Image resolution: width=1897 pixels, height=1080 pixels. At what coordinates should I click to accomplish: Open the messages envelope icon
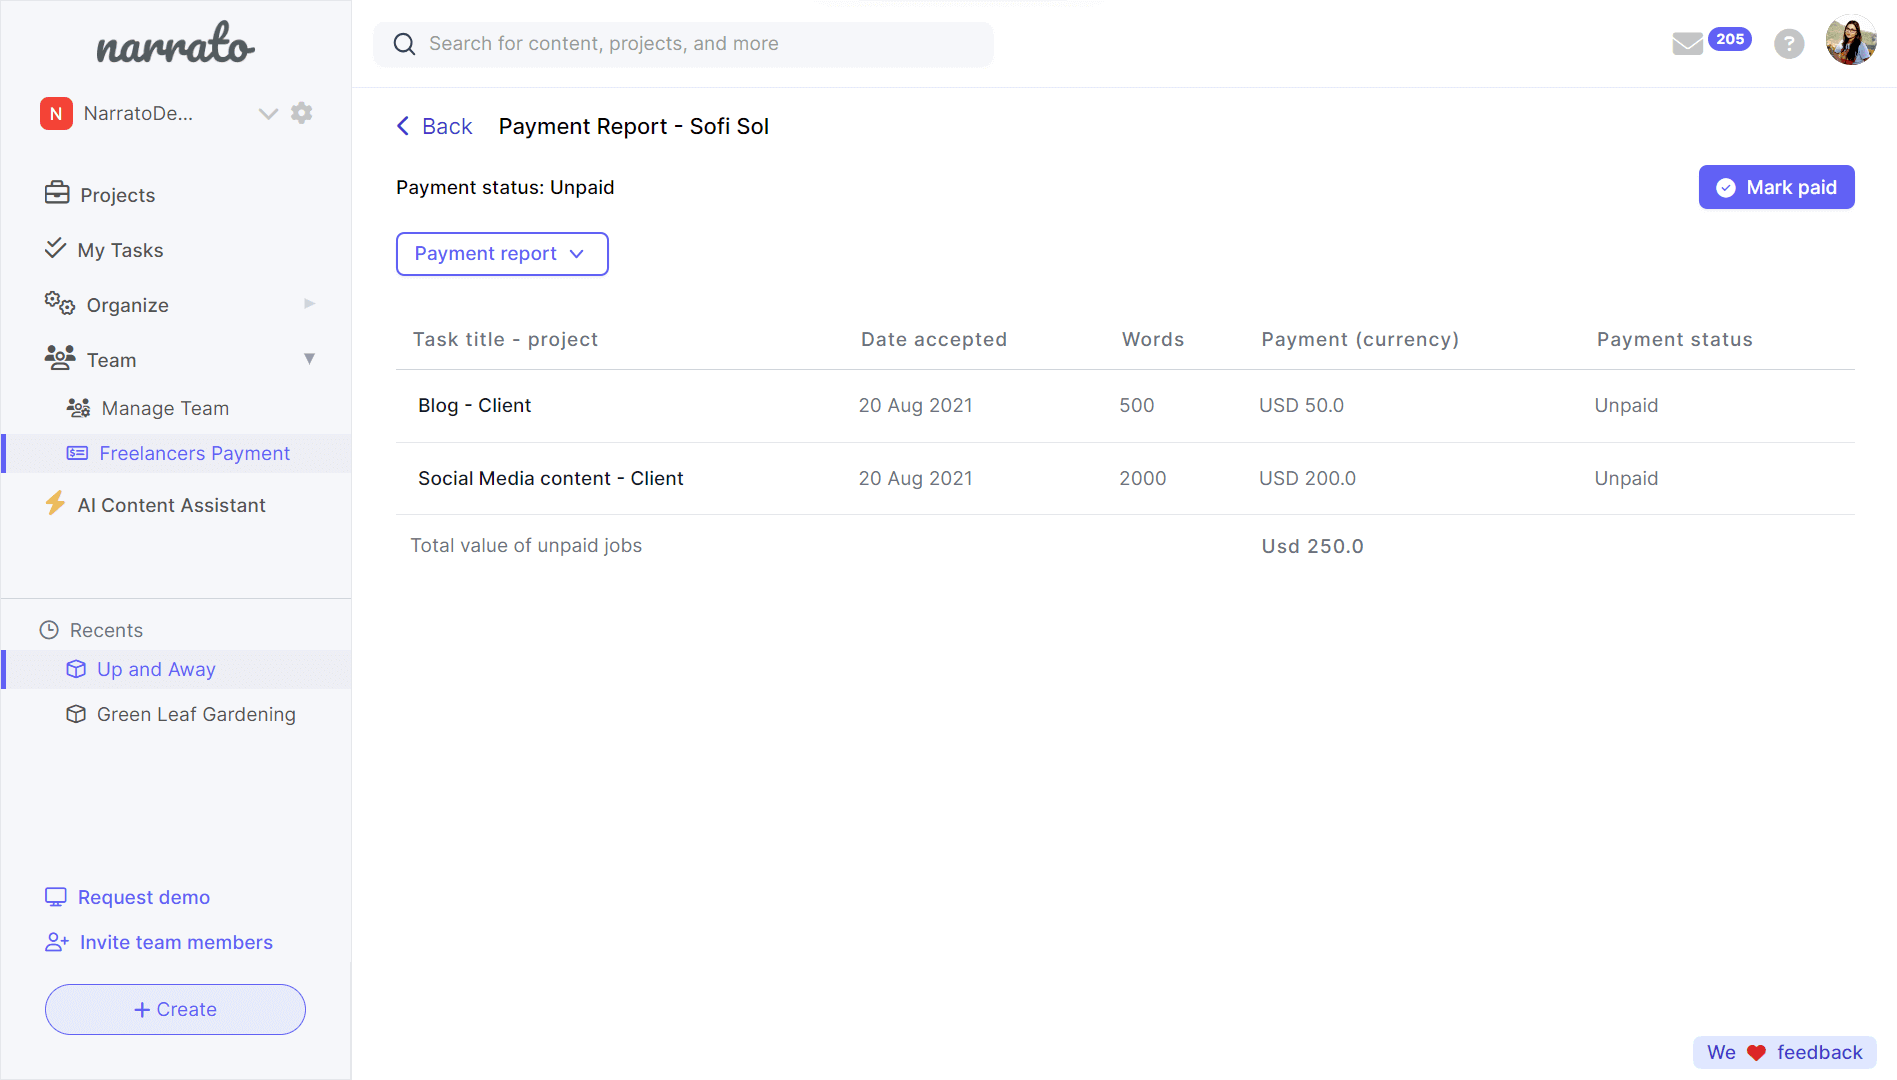[1688, 44]
